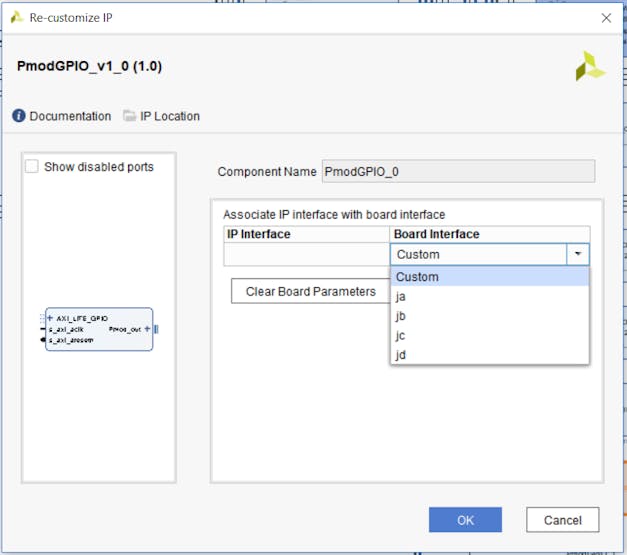
Task: Close the Re-customize IP dialog
Action: pos(606,18)
